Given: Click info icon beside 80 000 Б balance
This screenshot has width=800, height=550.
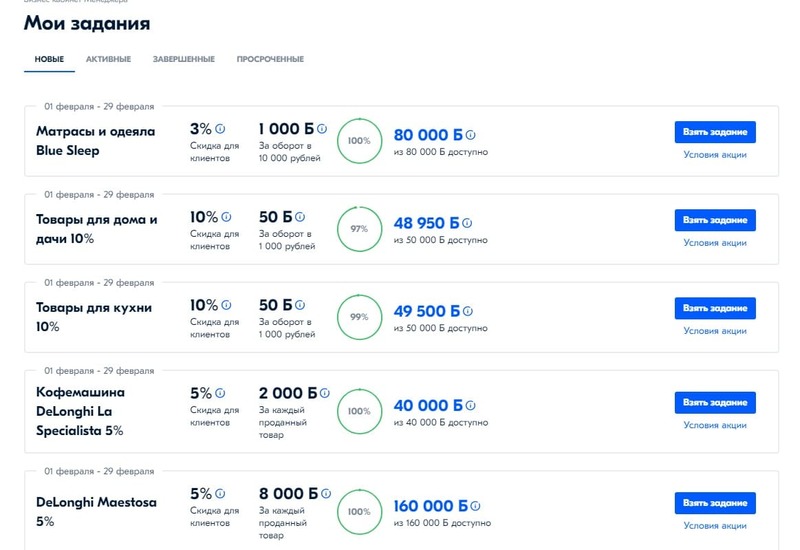Looking at the screenshot, I should 470,135.
